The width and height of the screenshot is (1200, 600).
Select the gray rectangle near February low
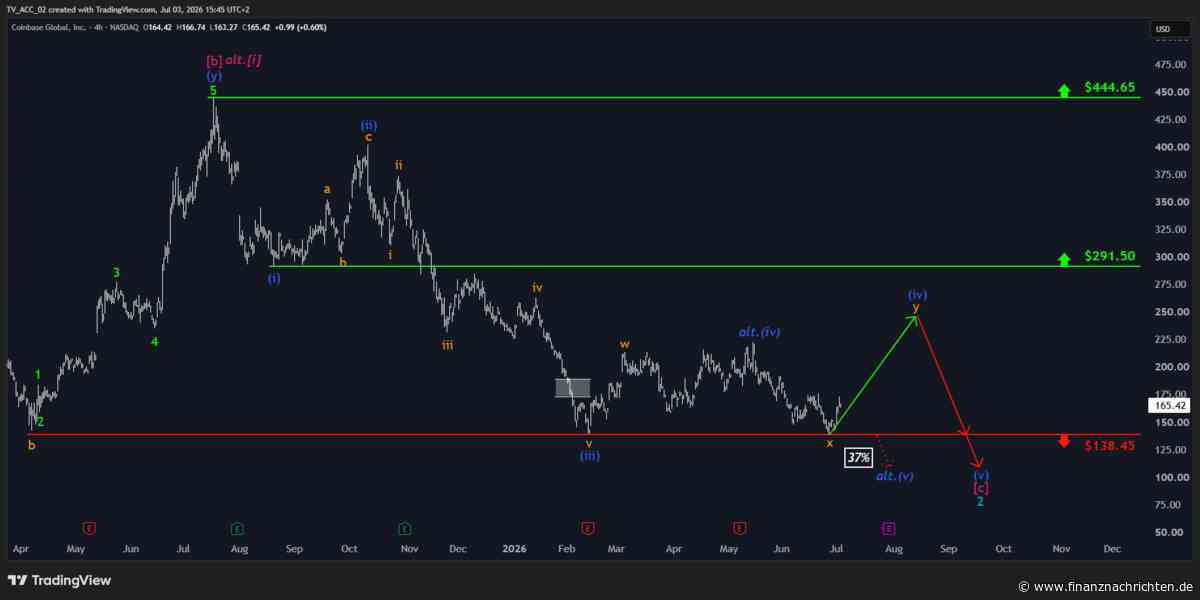click(573, 388)
